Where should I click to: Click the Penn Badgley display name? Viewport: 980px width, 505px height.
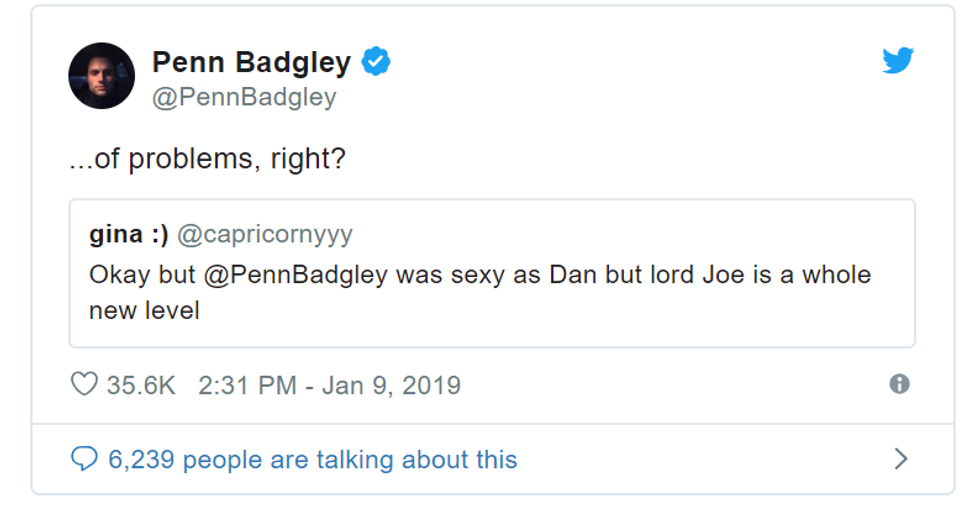pyautogui.click(x=251, y=63)
